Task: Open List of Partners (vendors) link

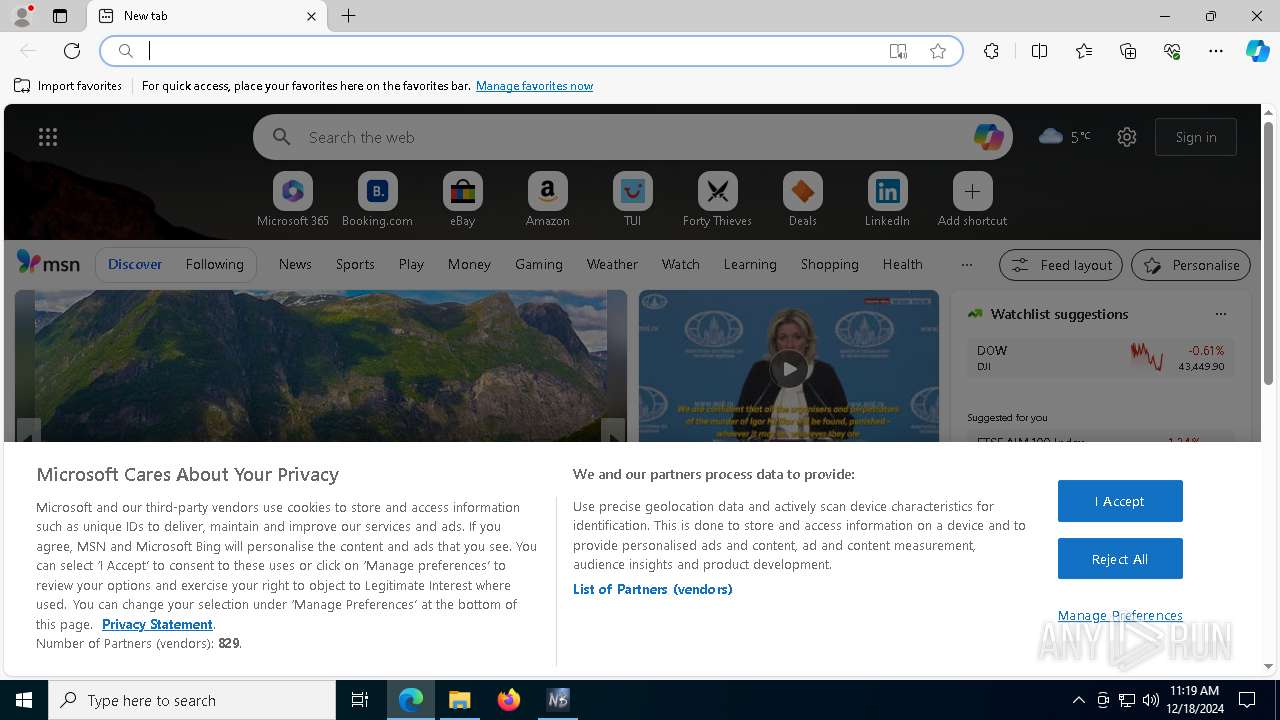Action: (x=653, y=589)
